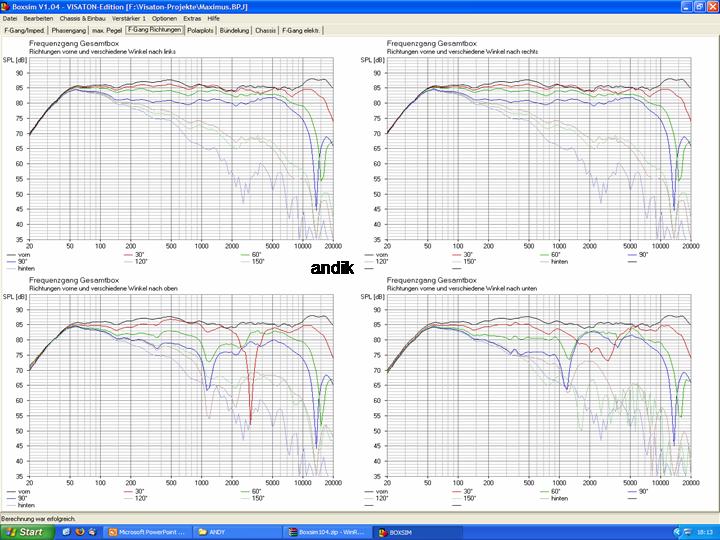Viewport: 720px width, 540px height.
Task: Open the Bearbeiten menu
Action: [x=38, y=18]
